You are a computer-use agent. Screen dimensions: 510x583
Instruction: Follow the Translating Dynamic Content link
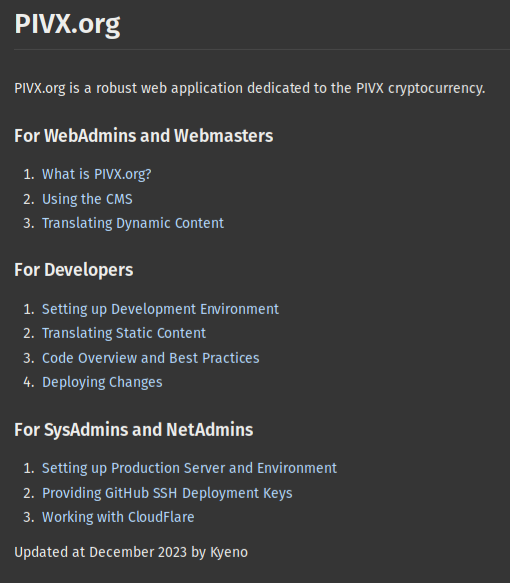[133, 223]
